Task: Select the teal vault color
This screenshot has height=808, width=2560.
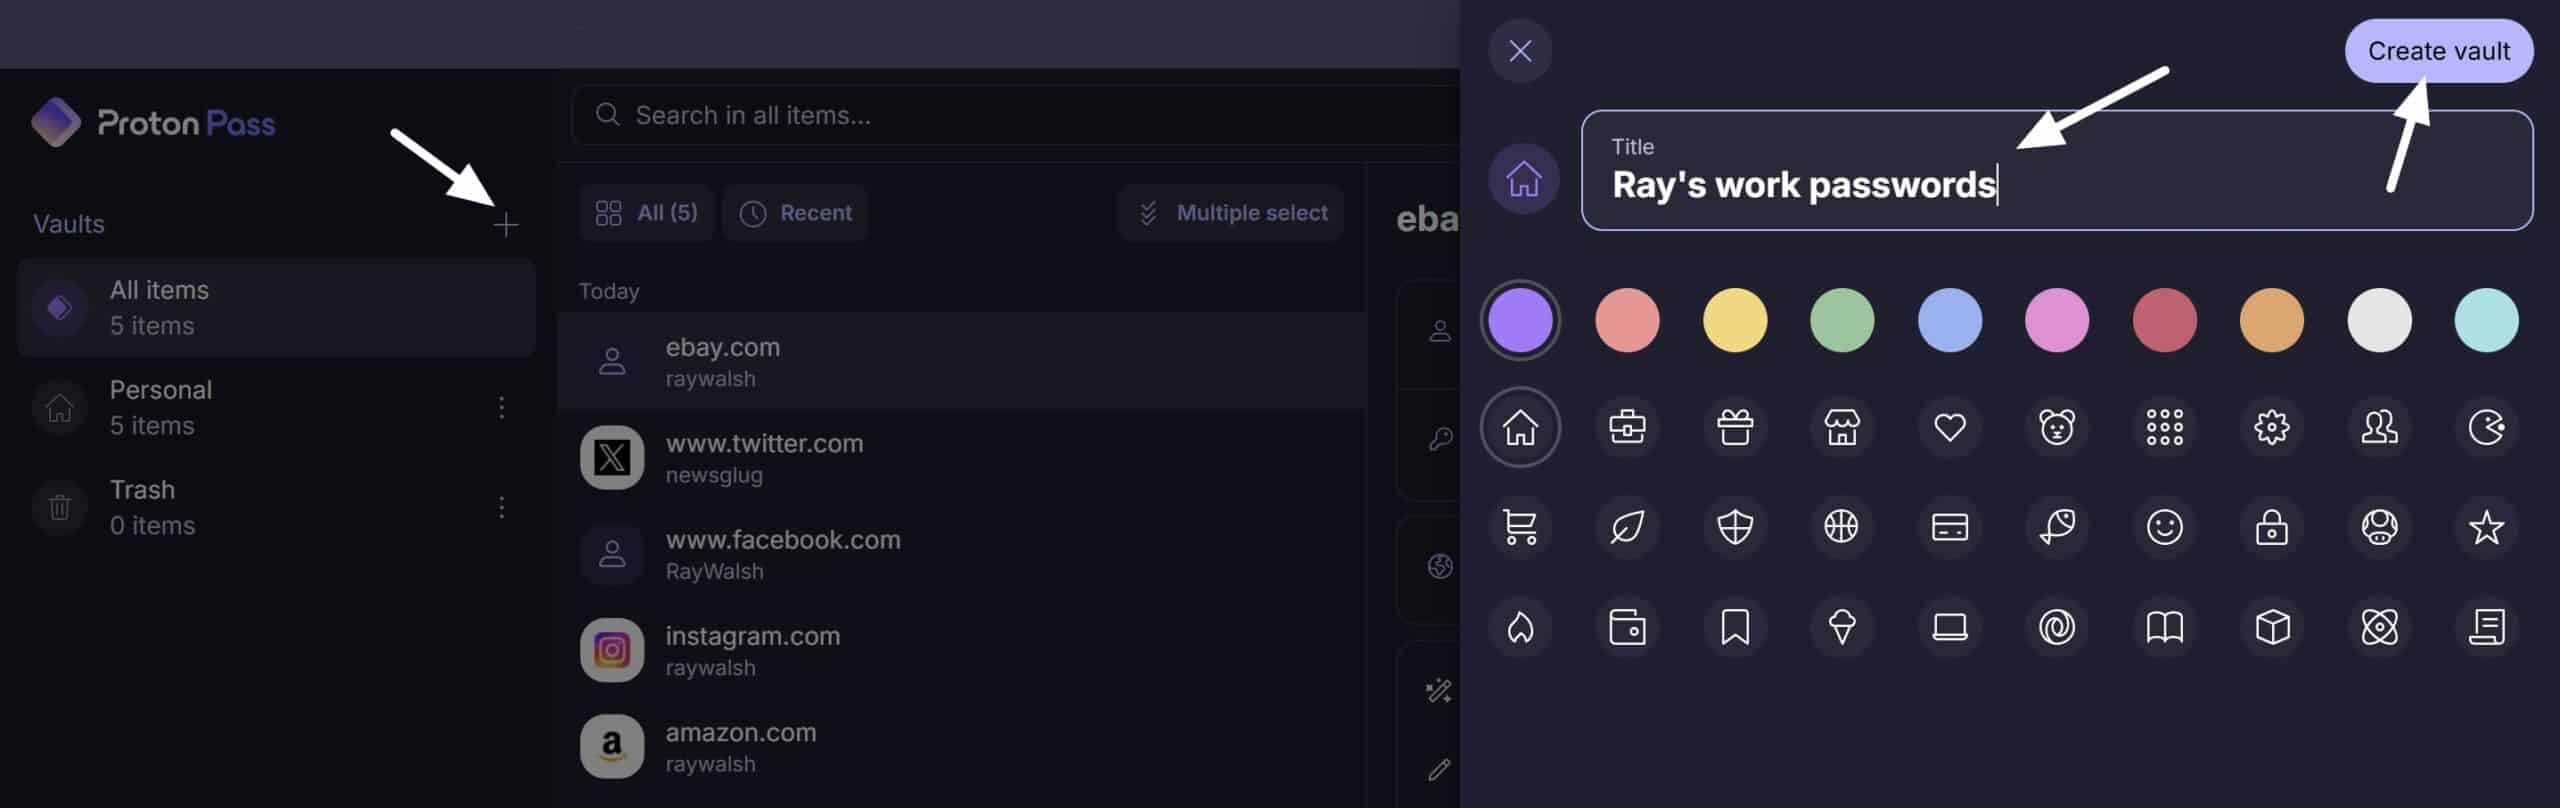Action: 2487,320
